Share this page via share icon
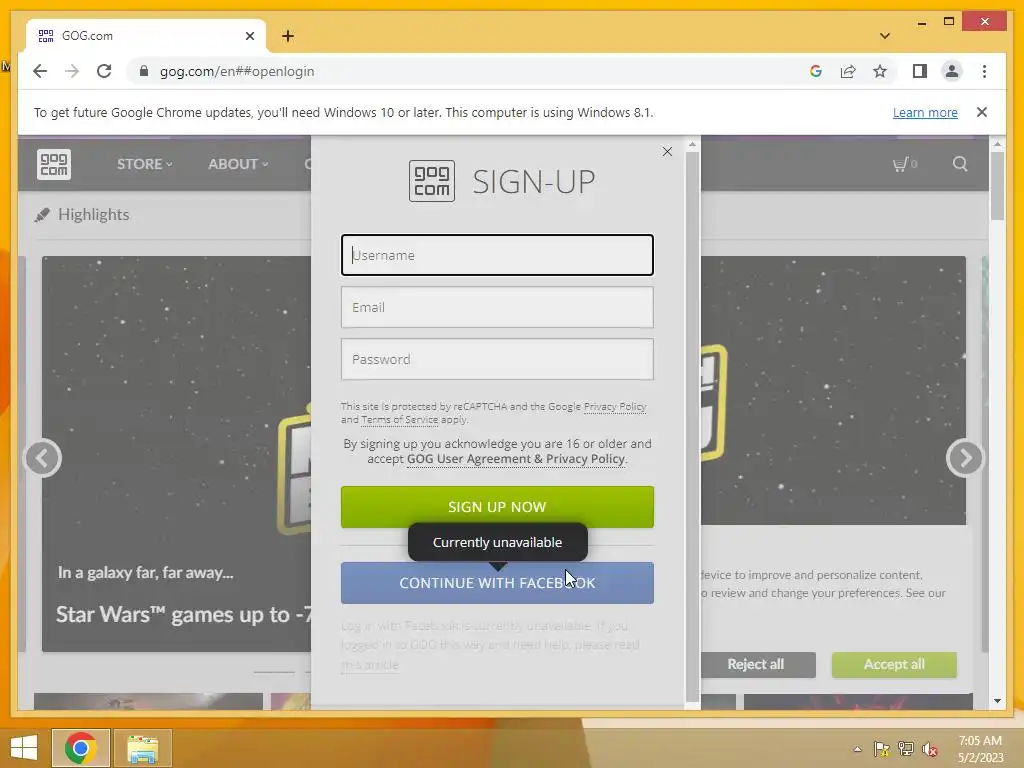The width and height of the screenshot is (1024, 768). pyautogui.click(x=848, y=71)
